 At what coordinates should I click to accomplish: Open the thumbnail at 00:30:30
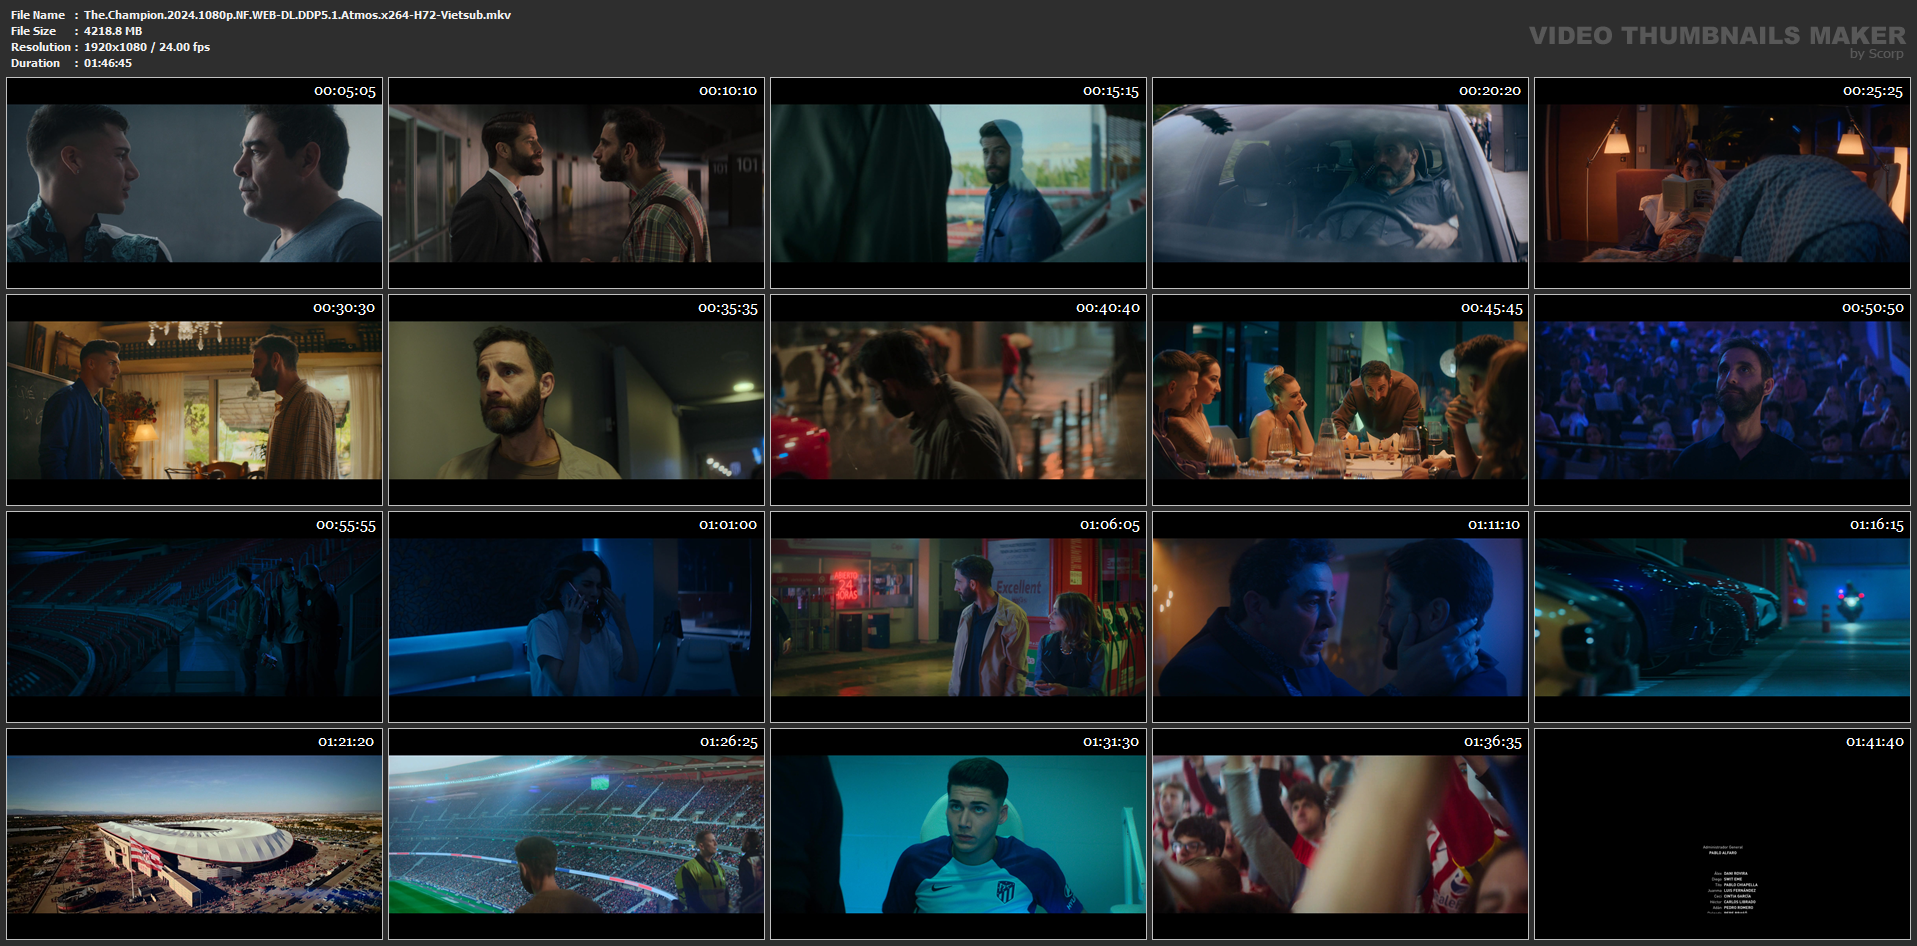194,400
